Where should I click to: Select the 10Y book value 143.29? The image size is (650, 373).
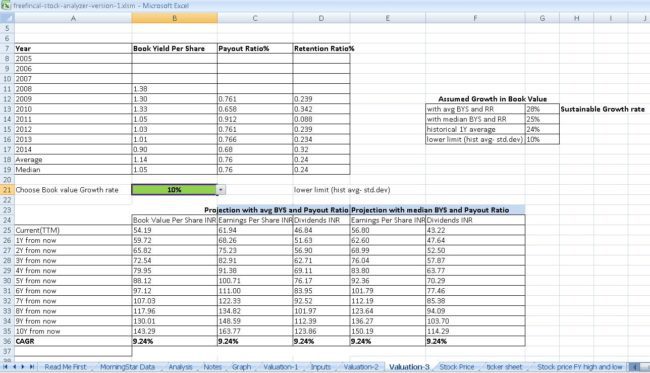click(x=175, y=331)
